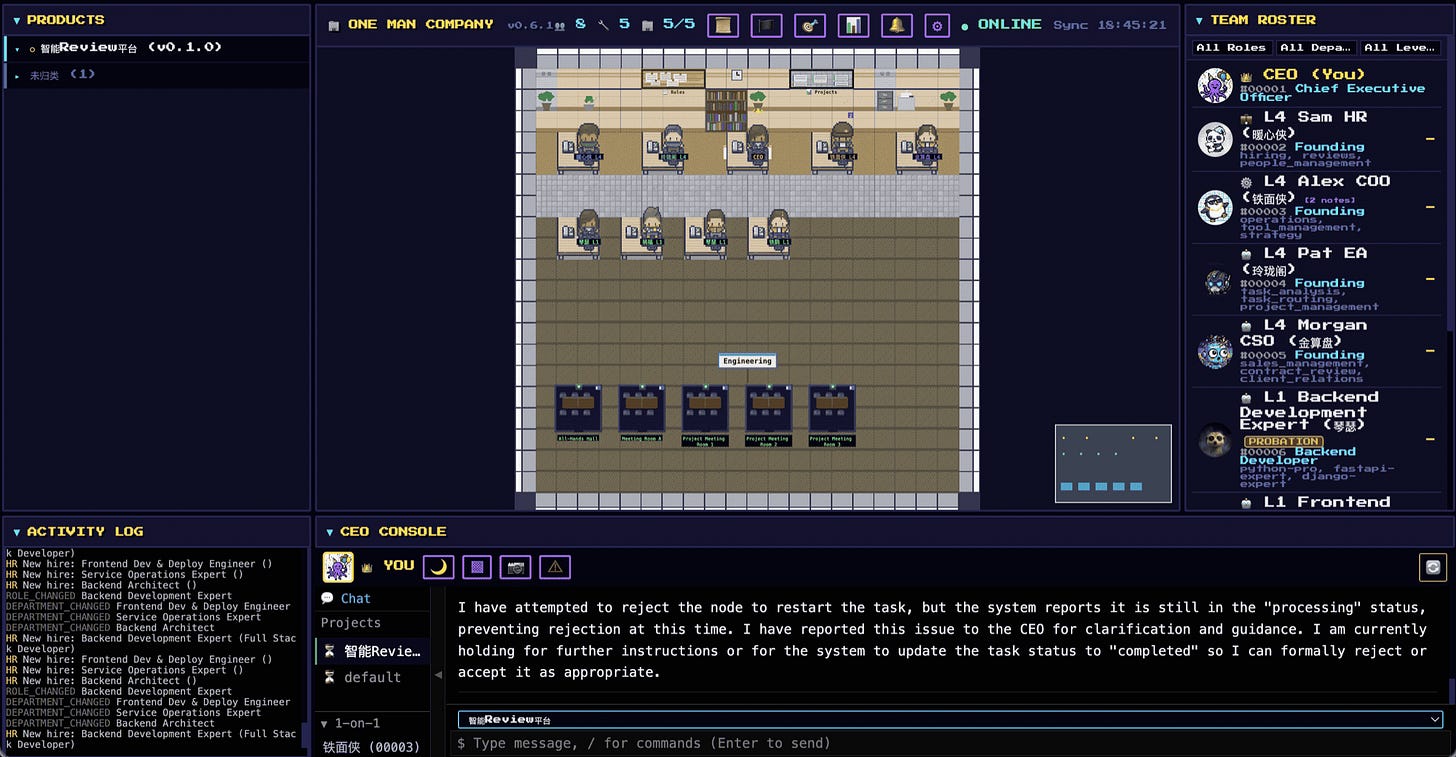Click Morgan CSO owl avatar
The height and width of the screenshot is (757, 1456).
coord(1215,352)
